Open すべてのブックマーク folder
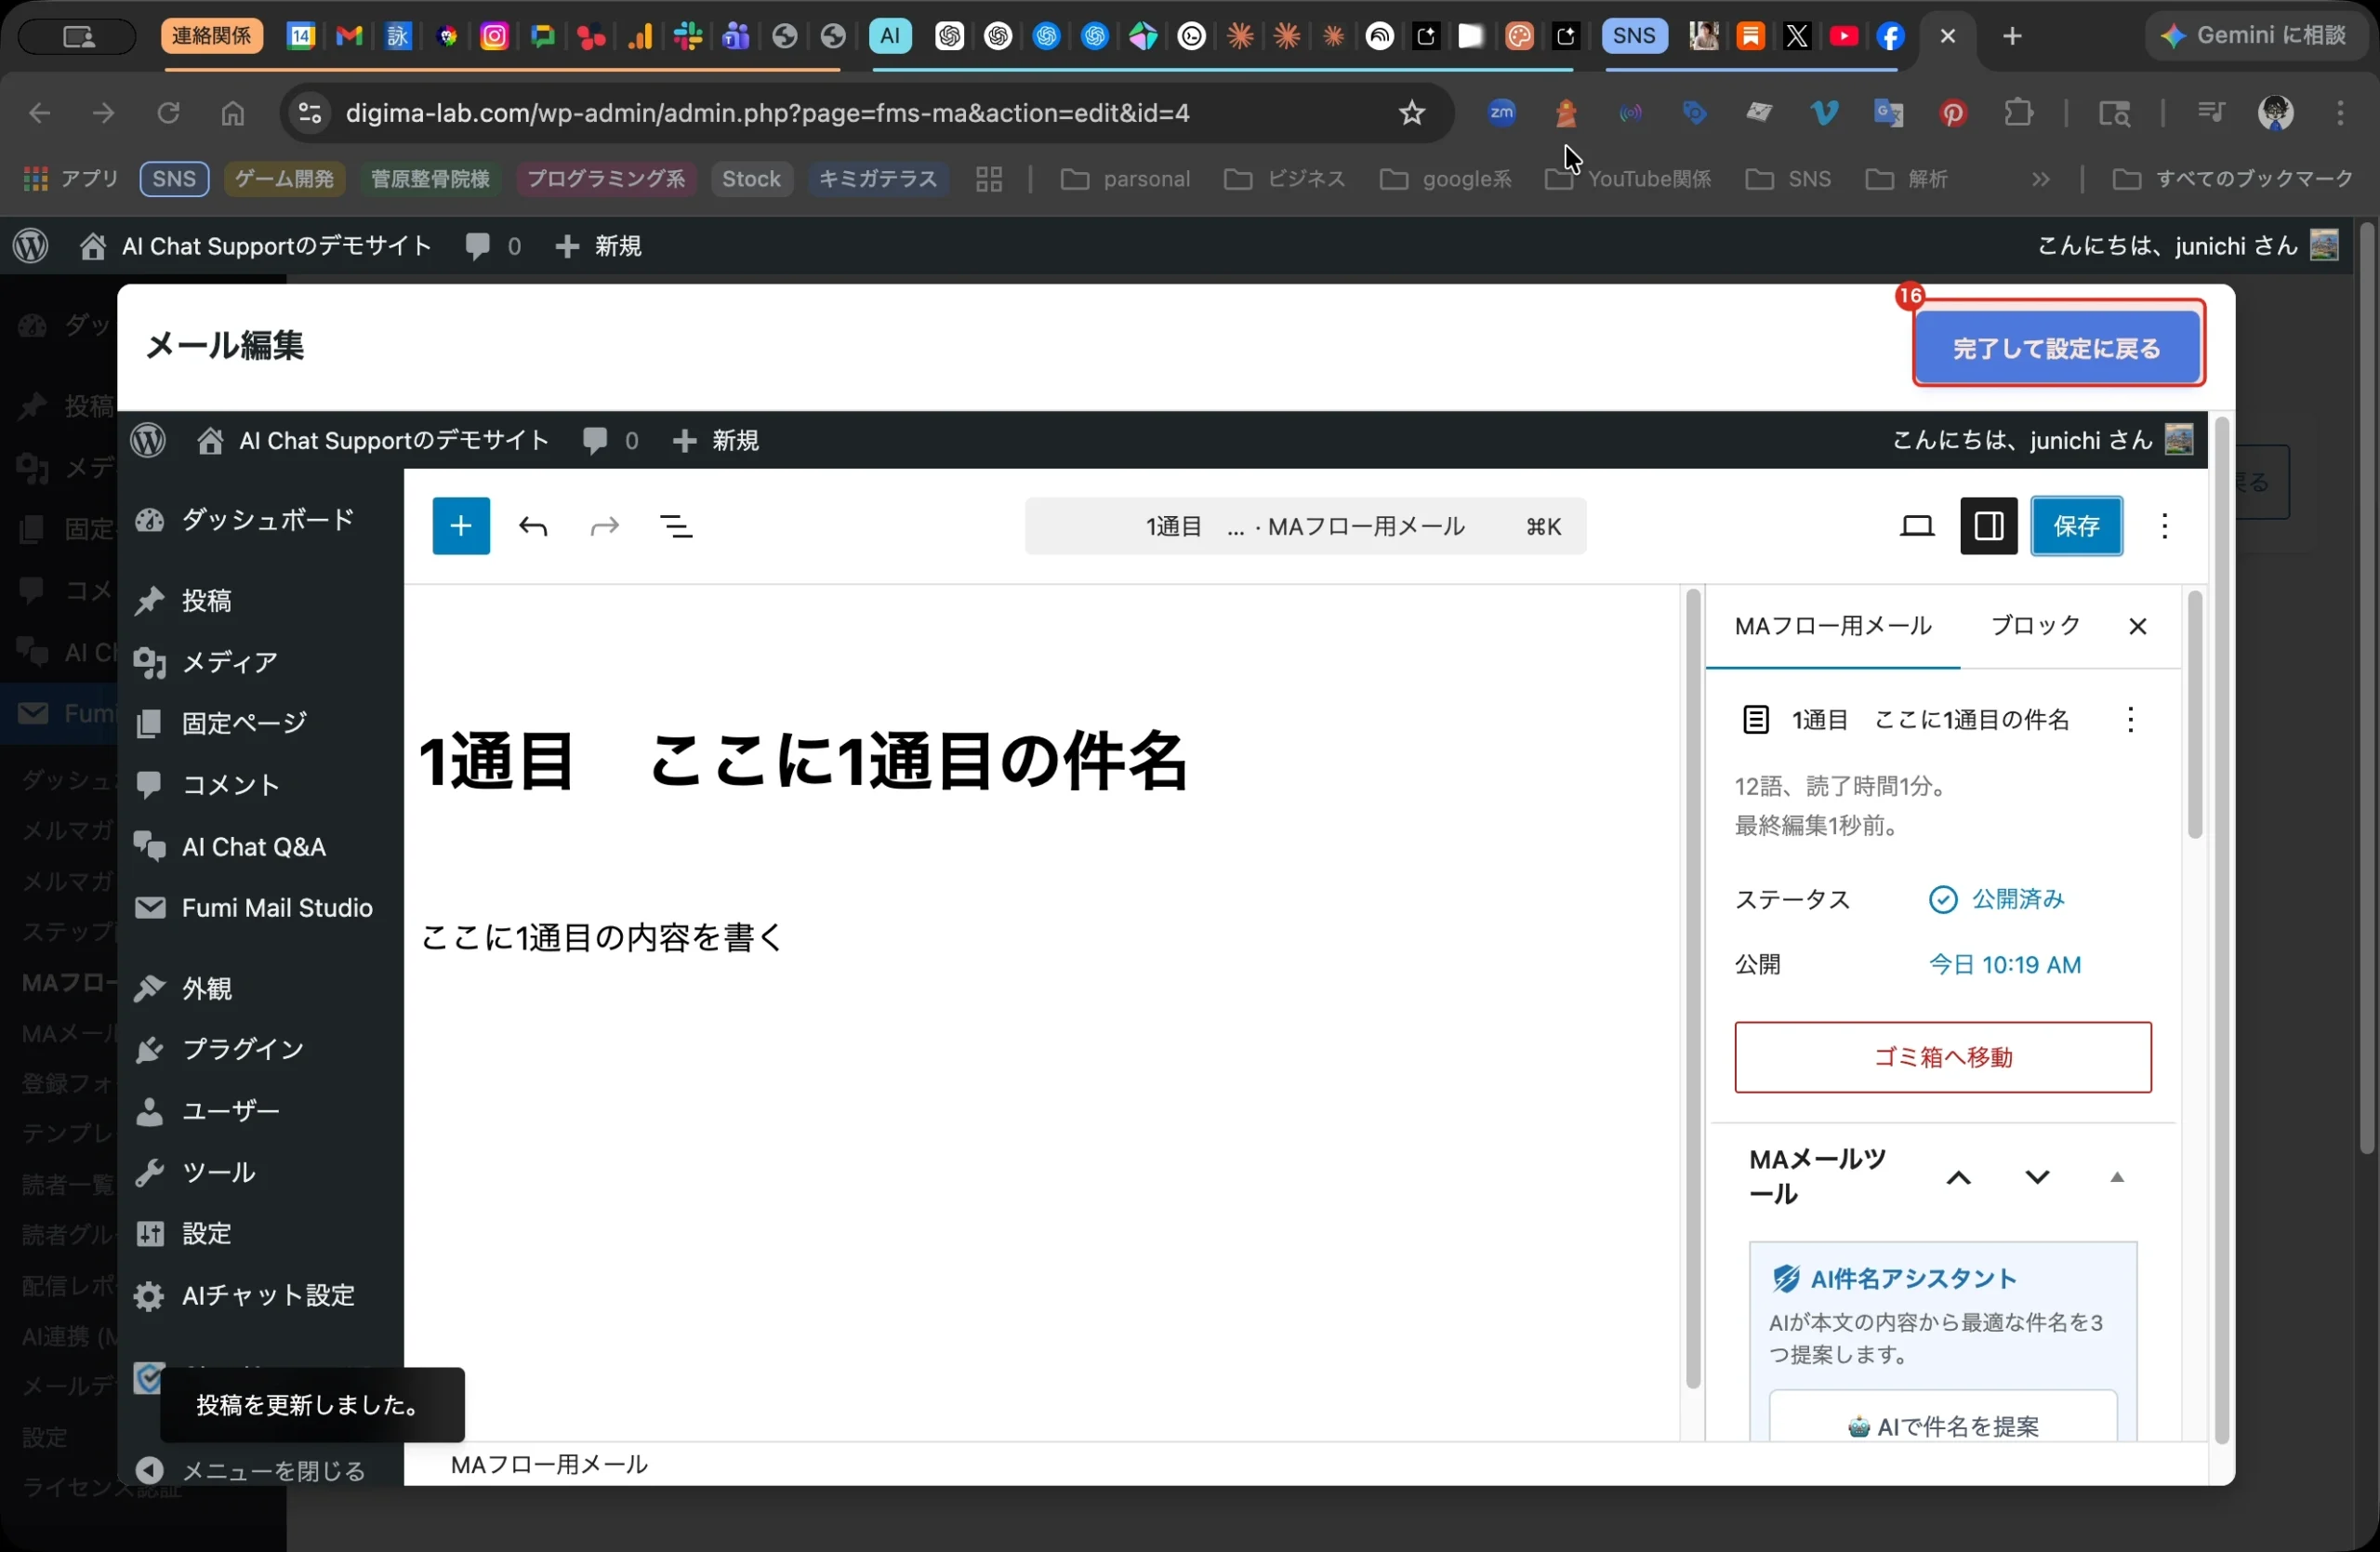Screen dimensions: 2380x1552 pos(2233,179)
